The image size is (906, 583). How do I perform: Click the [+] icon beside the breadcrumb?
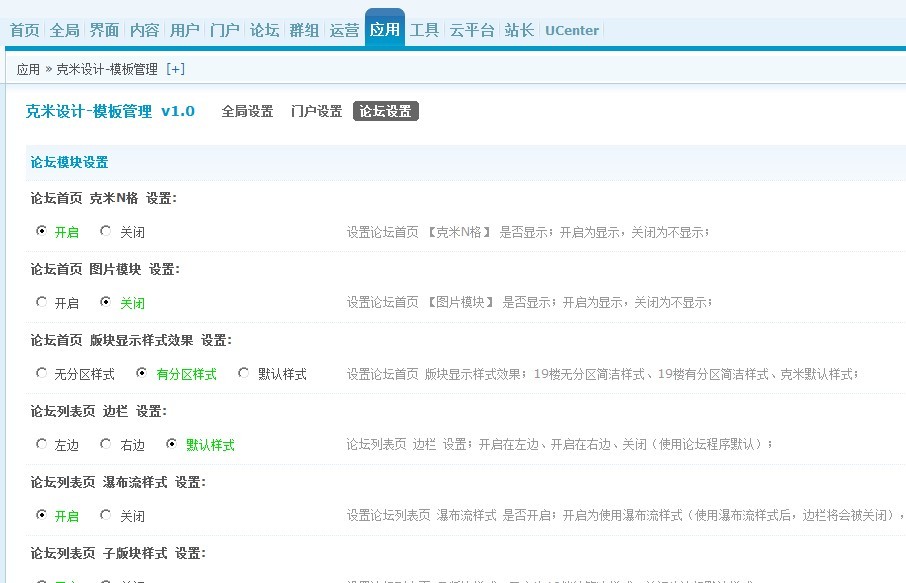pos(175,69)
